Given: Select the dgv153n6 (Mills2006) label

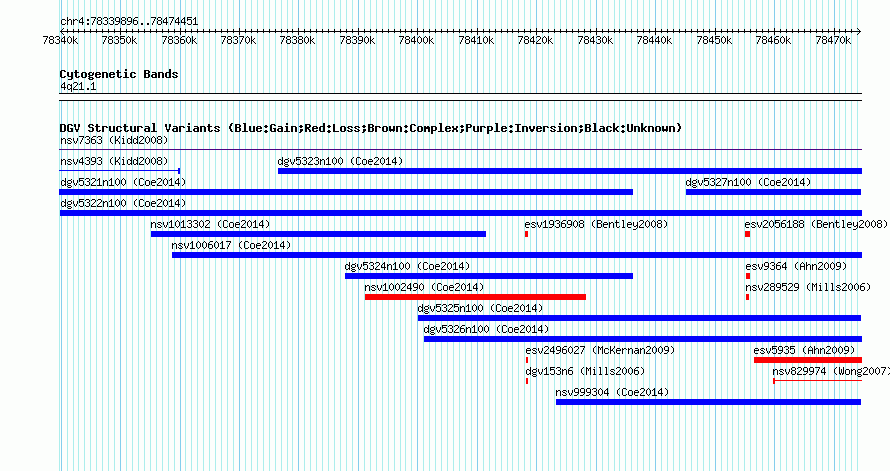Looking at the screenshot, I should point(585,371).
